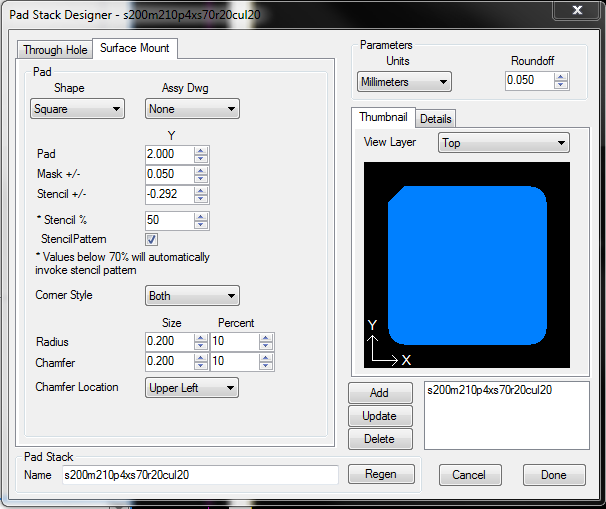The width and height of the screenshot is (606, 509).
Task: Click the Regen button
Action: point(381,474)
